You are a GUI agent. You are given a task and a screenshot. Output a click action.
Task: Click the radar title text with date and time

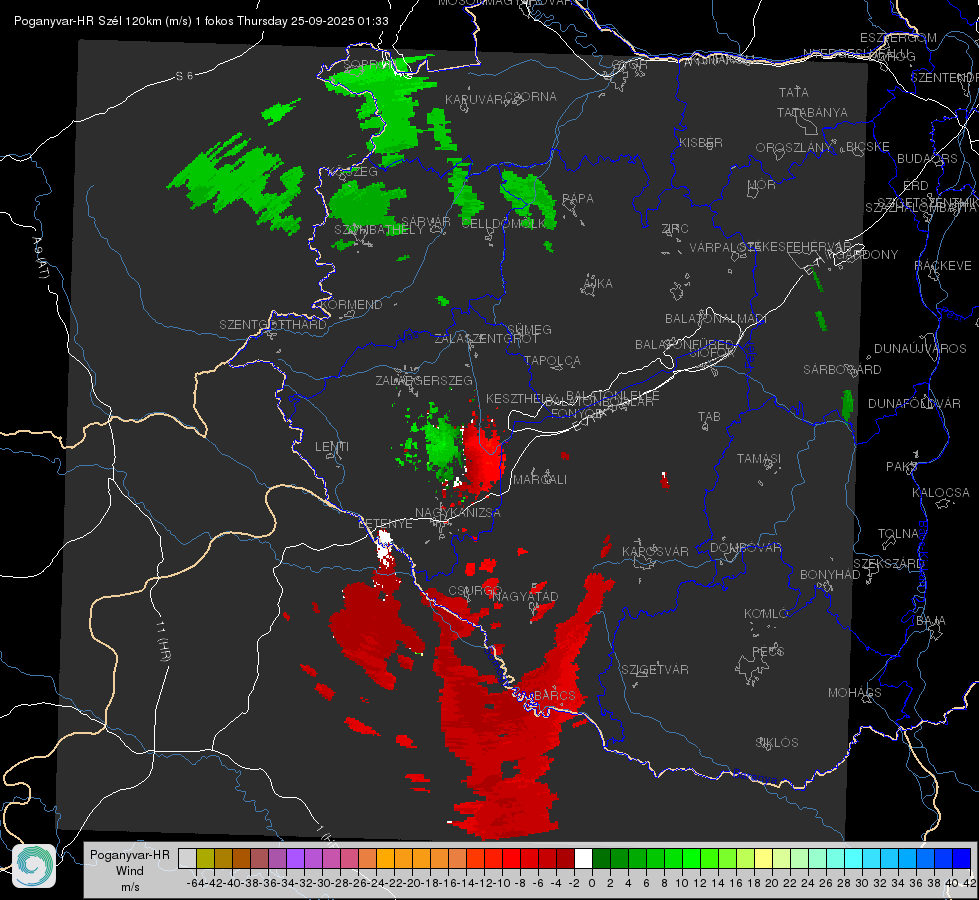click(x=201, y=21)
